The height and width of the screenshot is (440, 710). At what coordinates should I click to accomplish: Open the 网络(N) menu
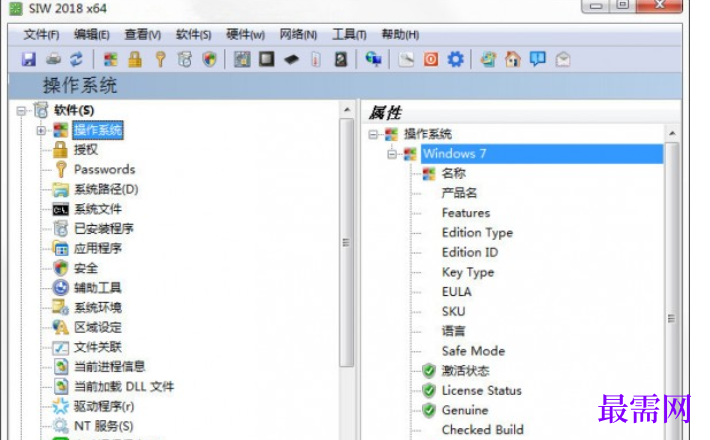(x=298, y=34)
